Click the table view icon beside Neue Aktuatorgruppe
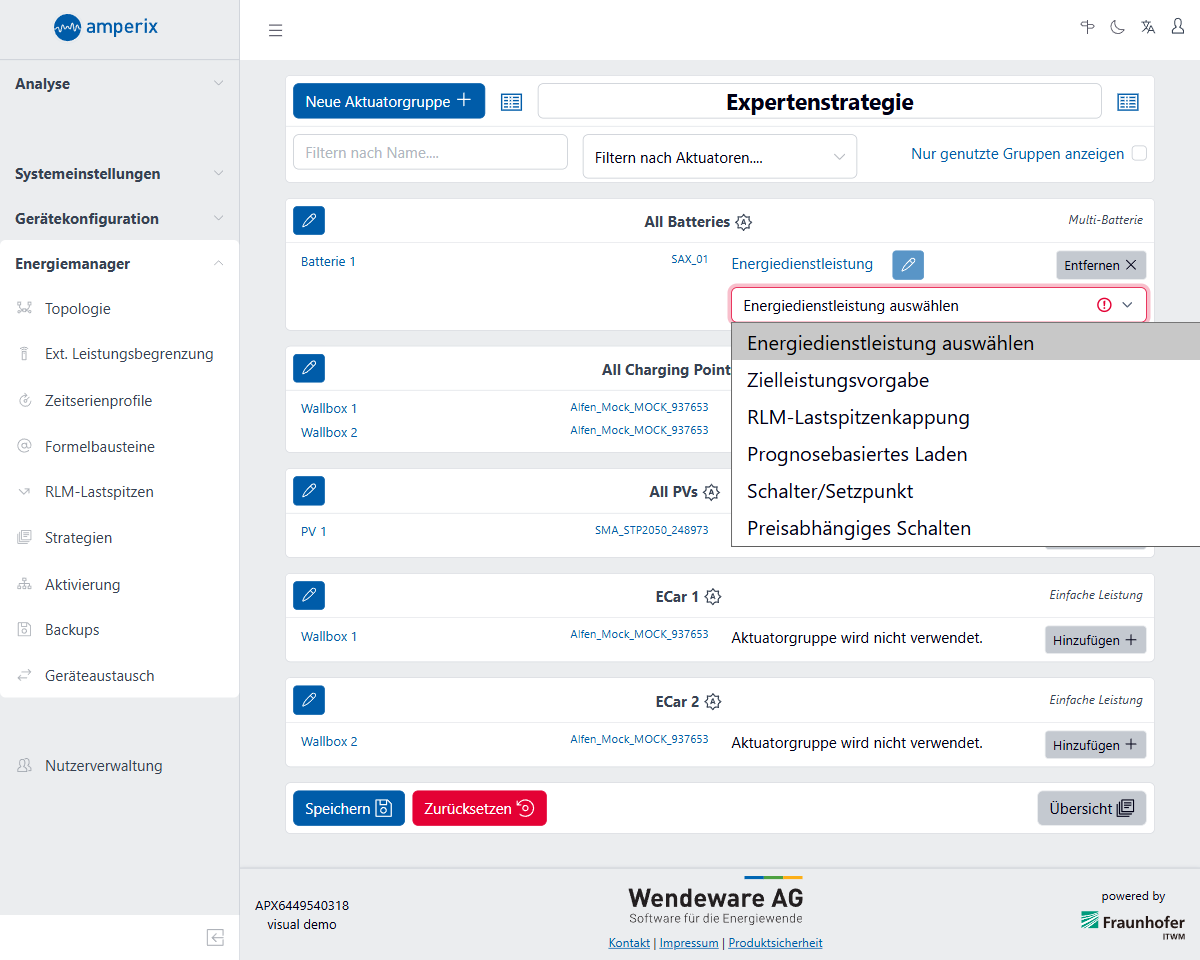Screen dimensions: 1200x960 (511, 102)
